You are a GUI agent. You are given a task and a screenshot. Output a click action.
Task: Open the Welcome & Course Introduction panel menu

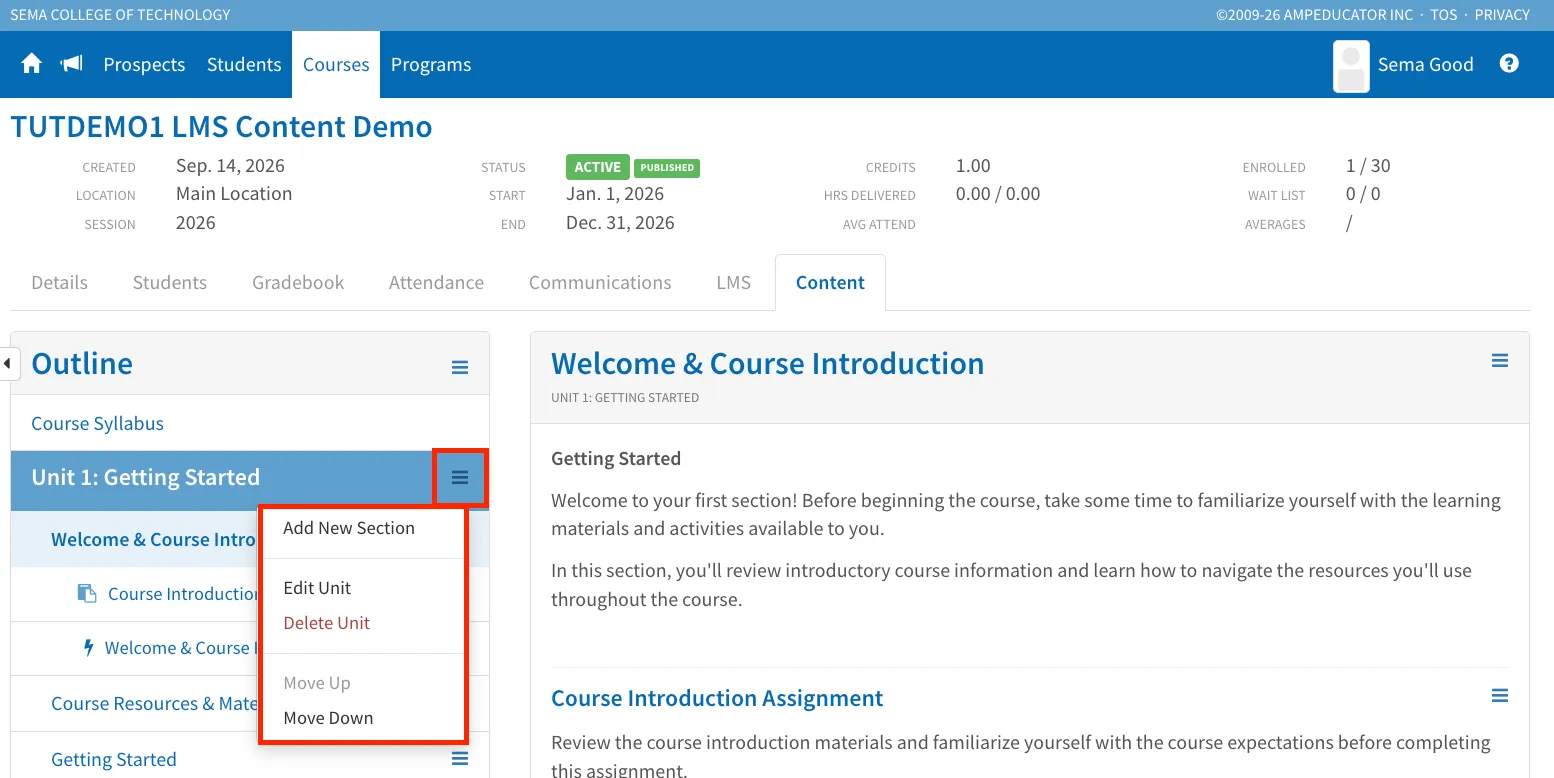pos(1500,360)
